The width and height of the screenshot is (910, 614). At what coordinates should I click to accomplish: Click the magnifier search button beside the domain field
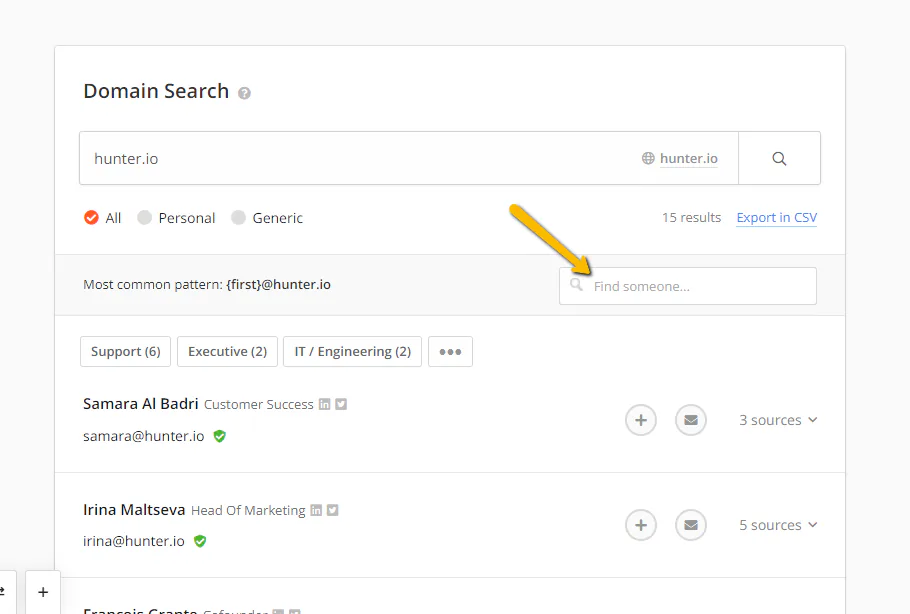(x=779, y=158)
